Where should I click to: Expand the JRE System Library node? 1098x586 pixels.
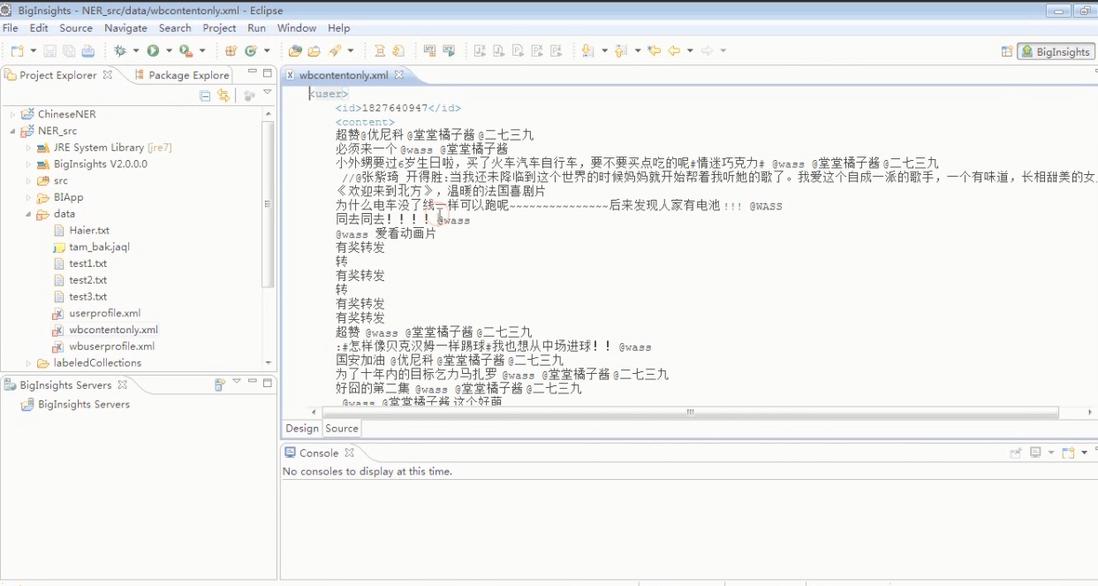point(29,148)
